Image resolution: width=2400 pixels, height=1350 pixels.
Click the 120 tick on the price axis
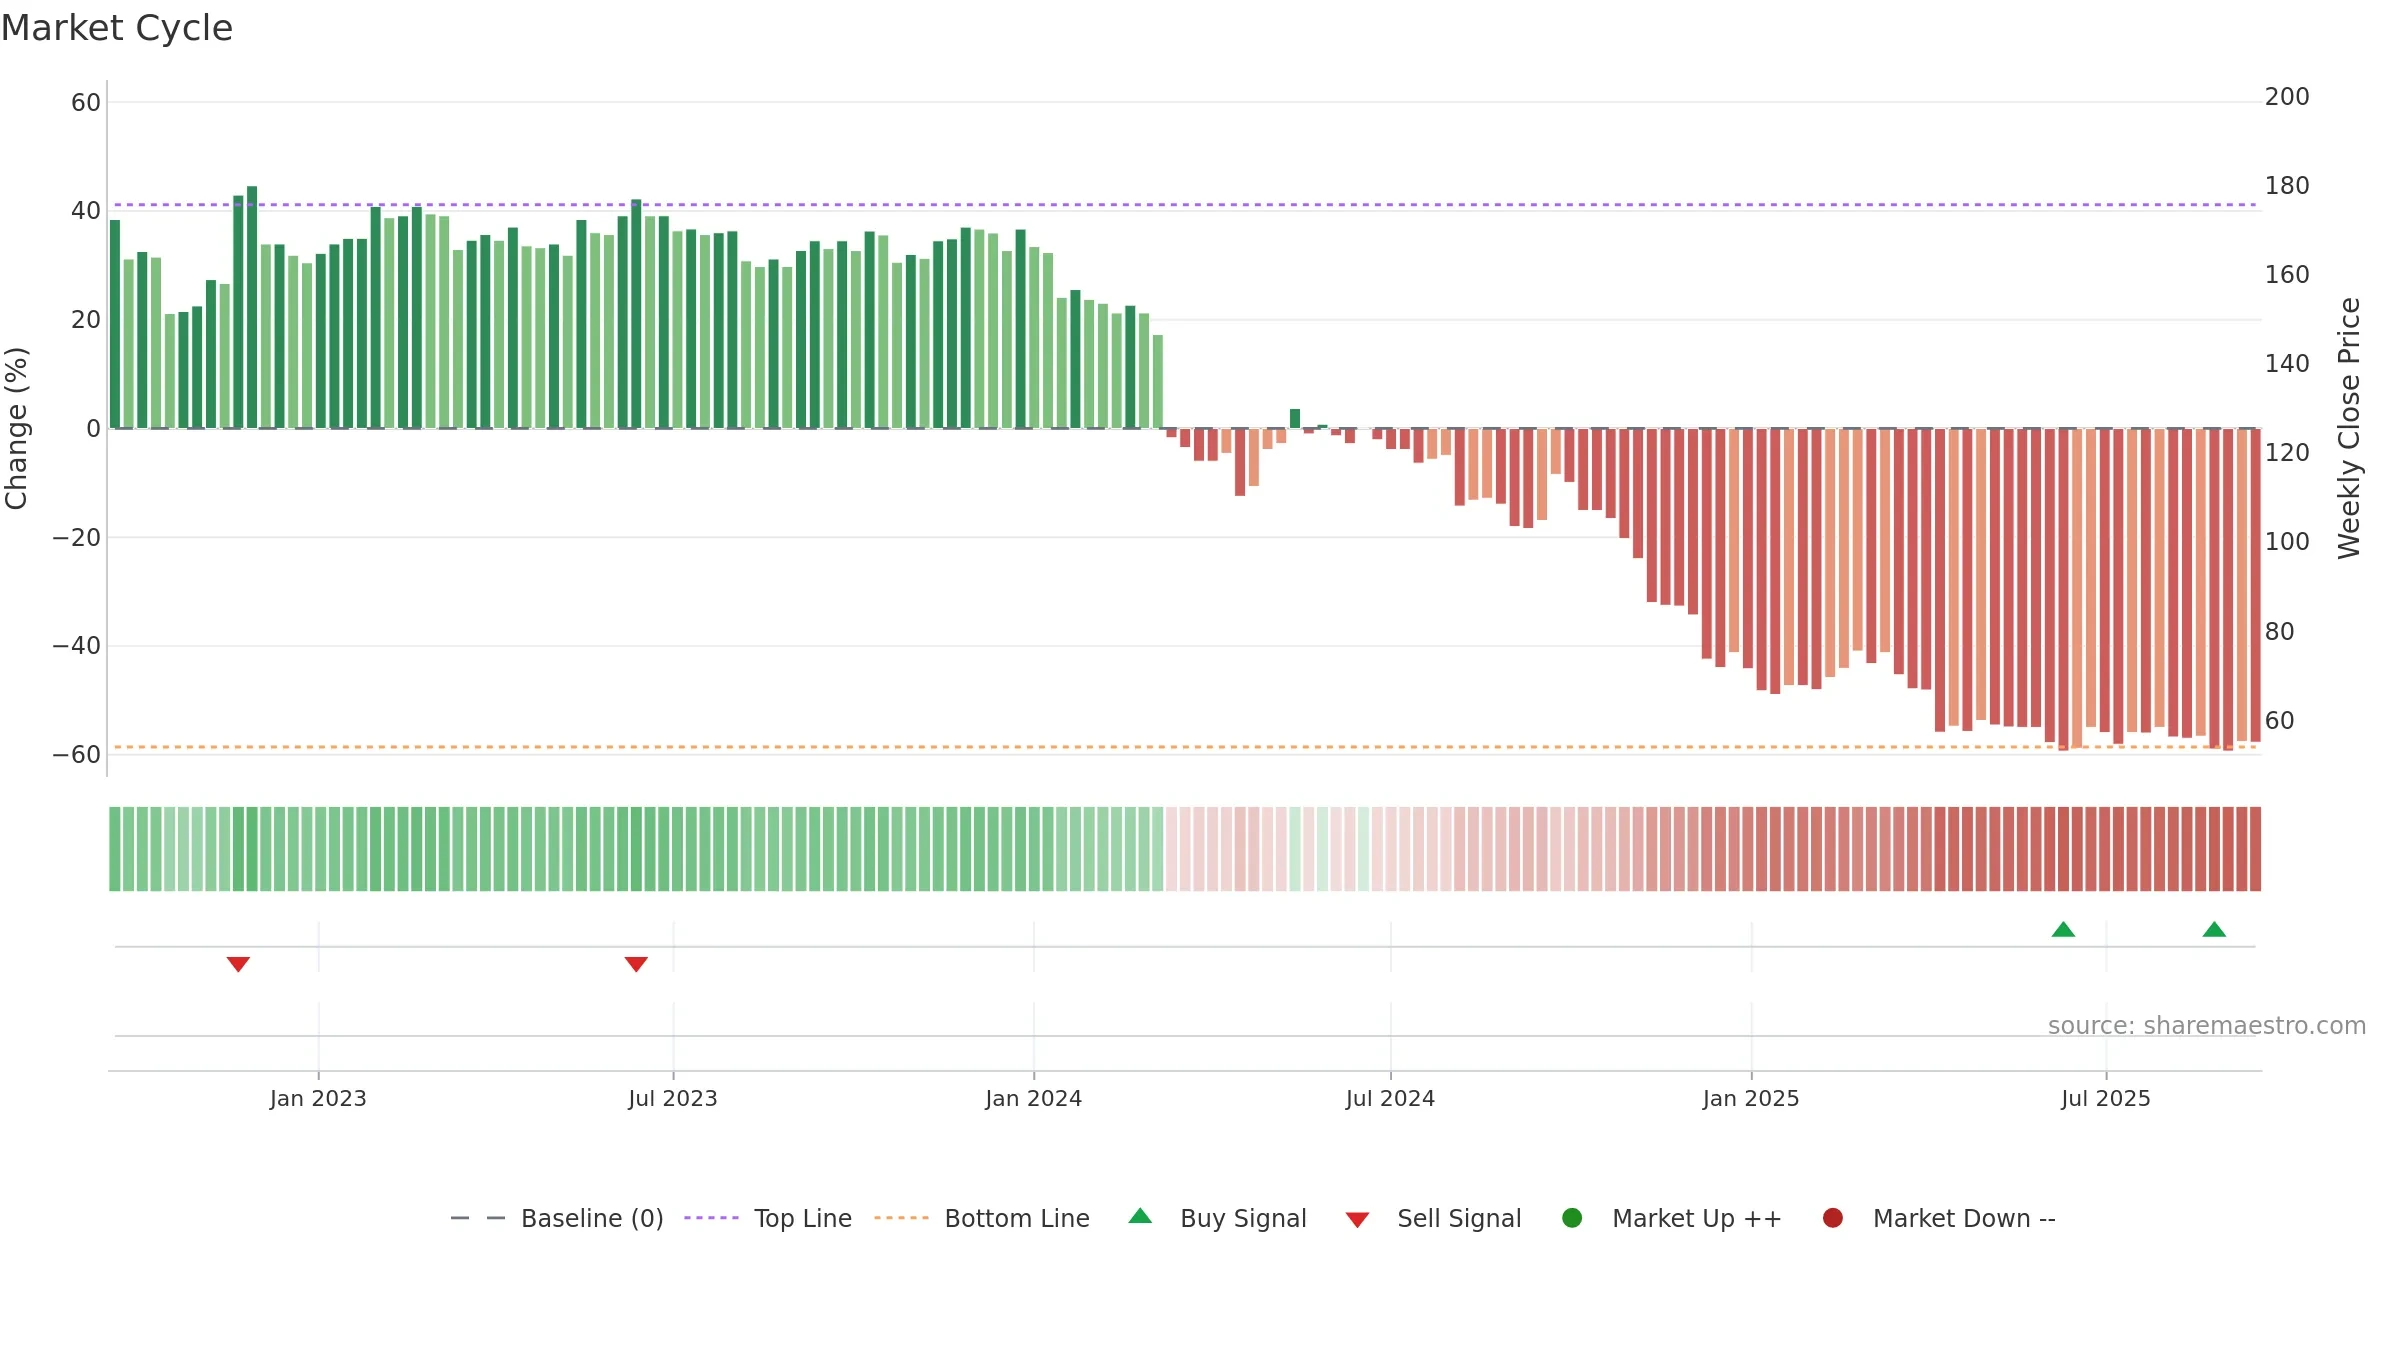click(2287, 453)
